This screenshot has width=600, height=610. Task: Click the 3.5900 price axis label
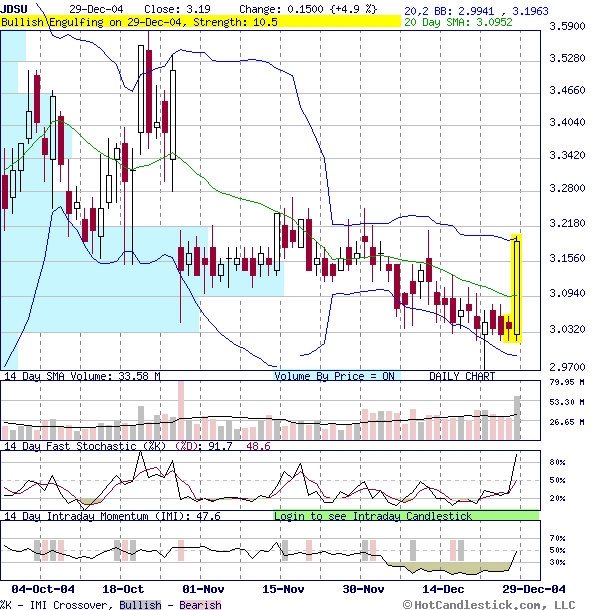pos(567,26)
